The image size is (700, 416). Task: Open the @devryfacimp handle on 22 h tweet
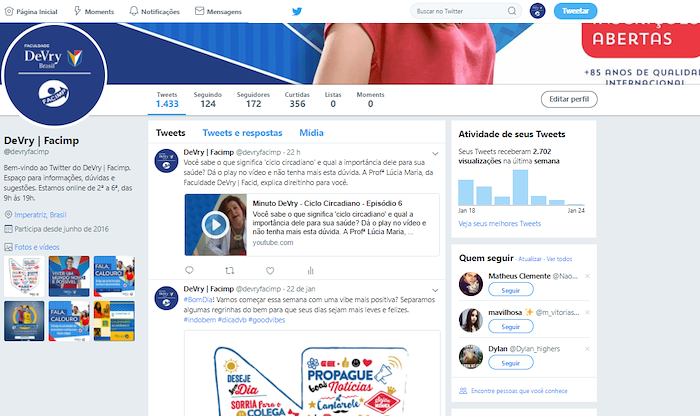point(258,152)
